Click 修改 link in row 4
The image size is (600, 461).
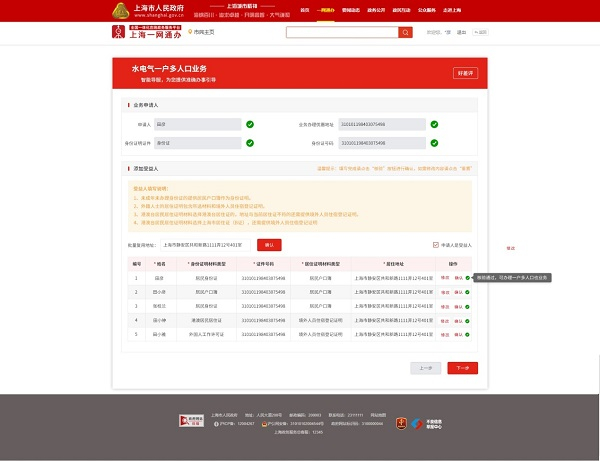pyautogui.click(x=445, y=321)
